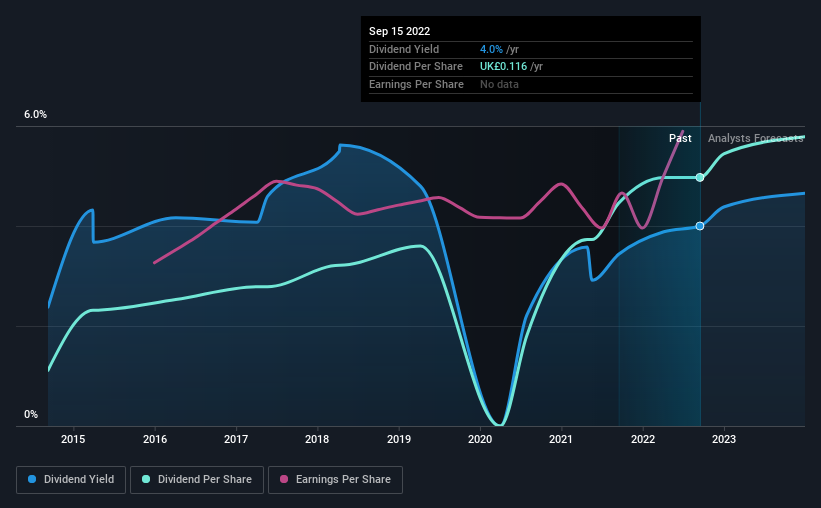Click the 2016 x-axis label
Image resolution: width=821 pixels, height=508 pixels.
pos(155,439)
